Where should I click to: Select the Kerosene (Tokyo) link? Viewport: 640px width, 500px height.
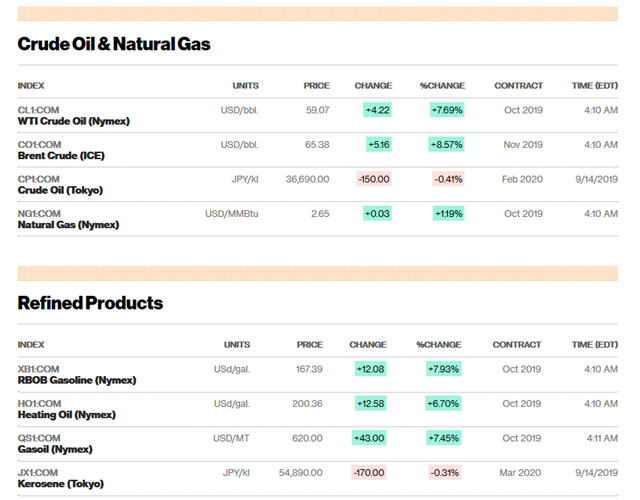(62, 484)
